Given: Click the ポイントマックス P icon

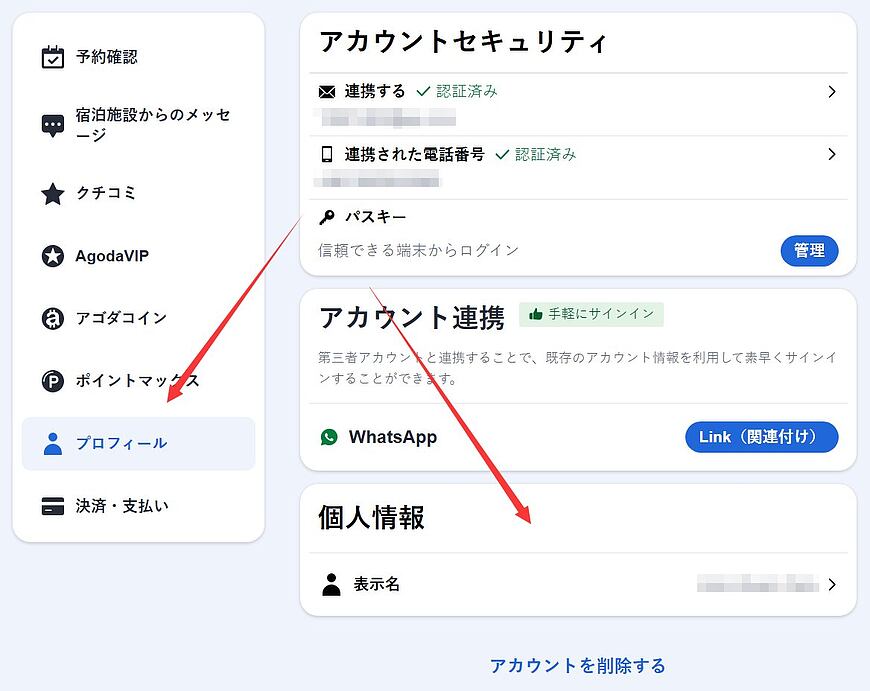Looking at the screenshot, I should [x=53, y=381].
